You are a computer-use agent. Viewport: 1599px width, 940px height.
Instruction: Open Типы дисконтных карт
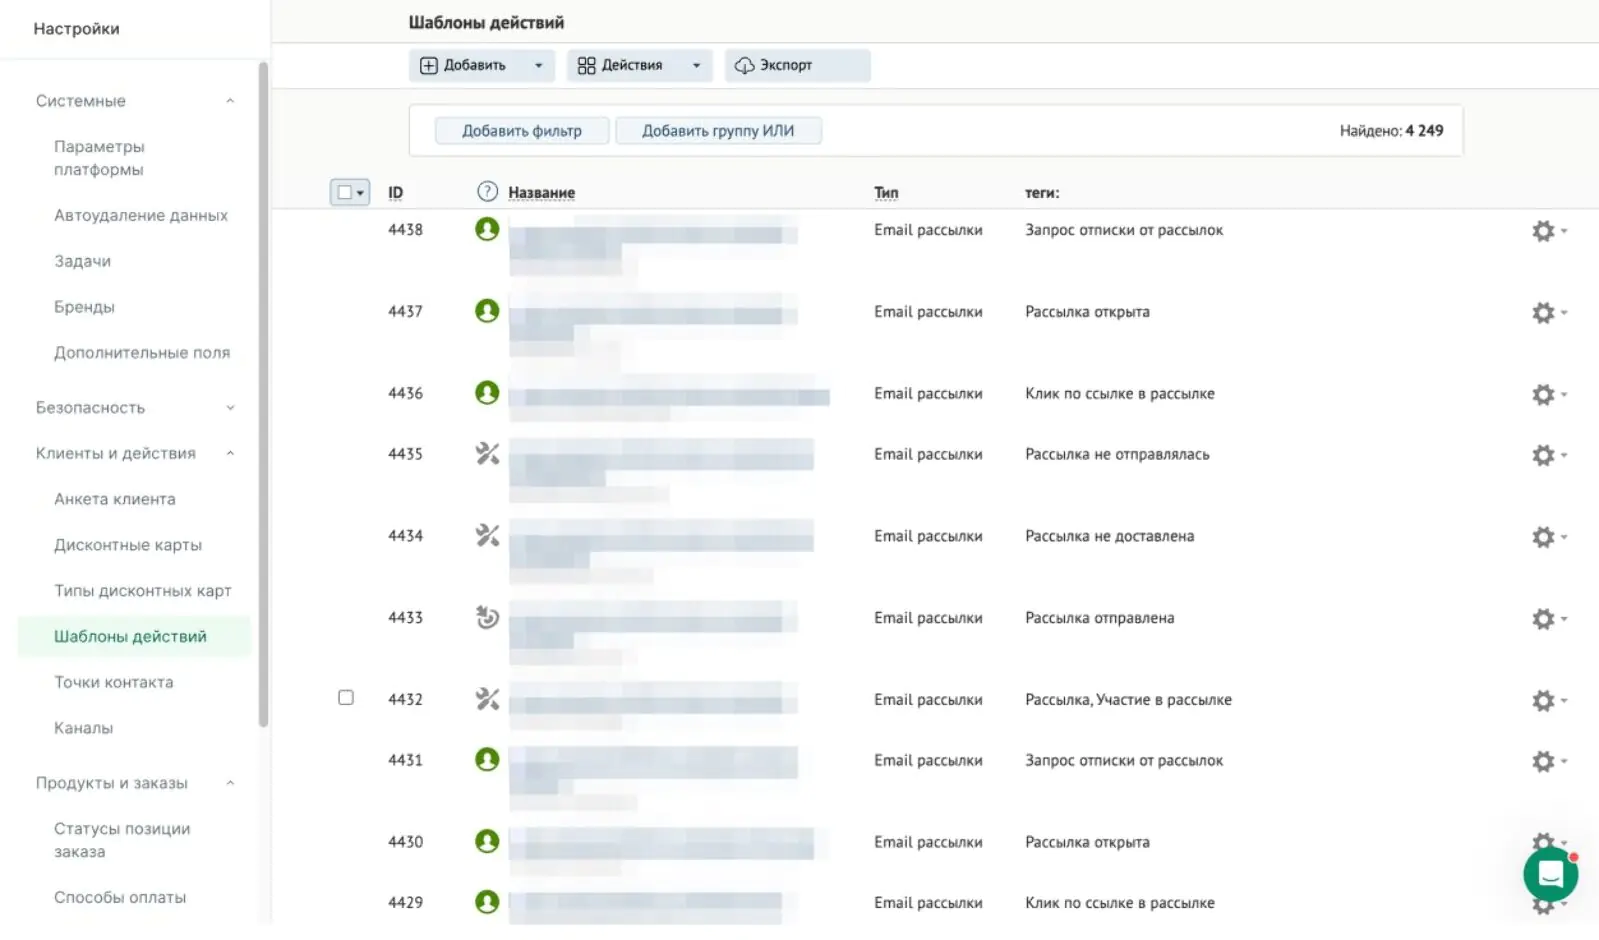(x=143, y=591)
